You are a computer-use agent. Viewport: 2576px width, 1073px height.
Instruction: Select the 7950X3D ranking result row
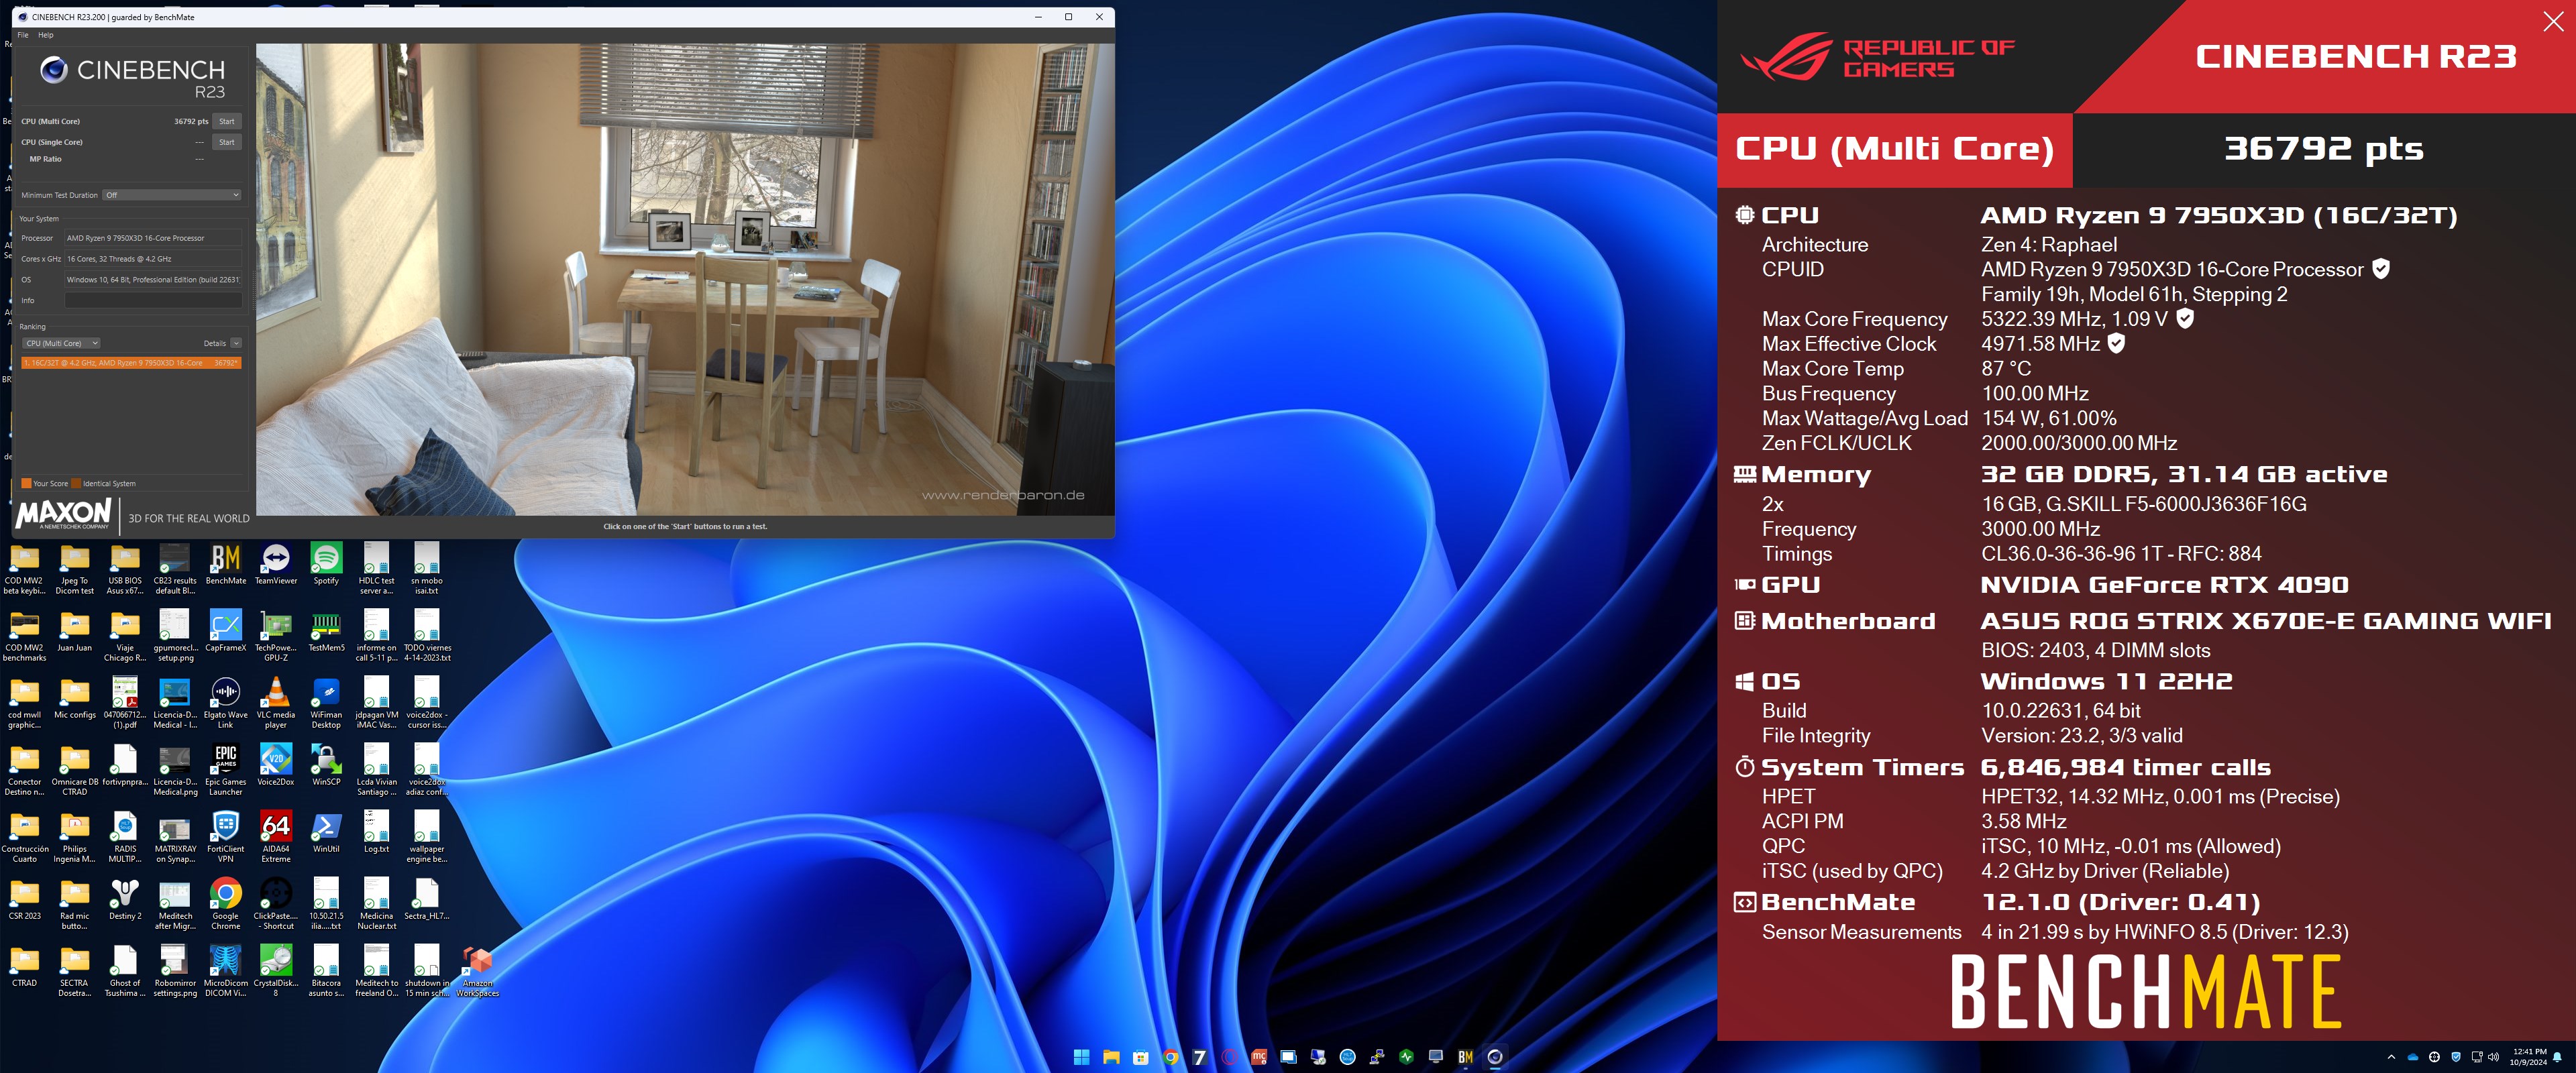coord(131,363)
